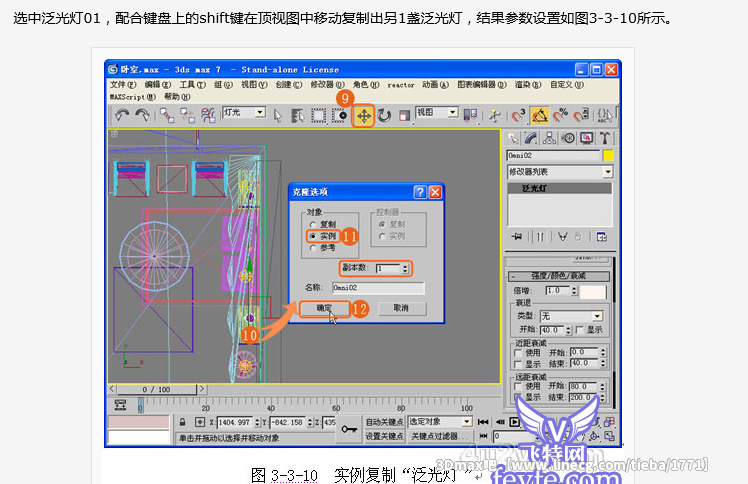Select the Link objects tool
The image size is (748, 484).
166,115
